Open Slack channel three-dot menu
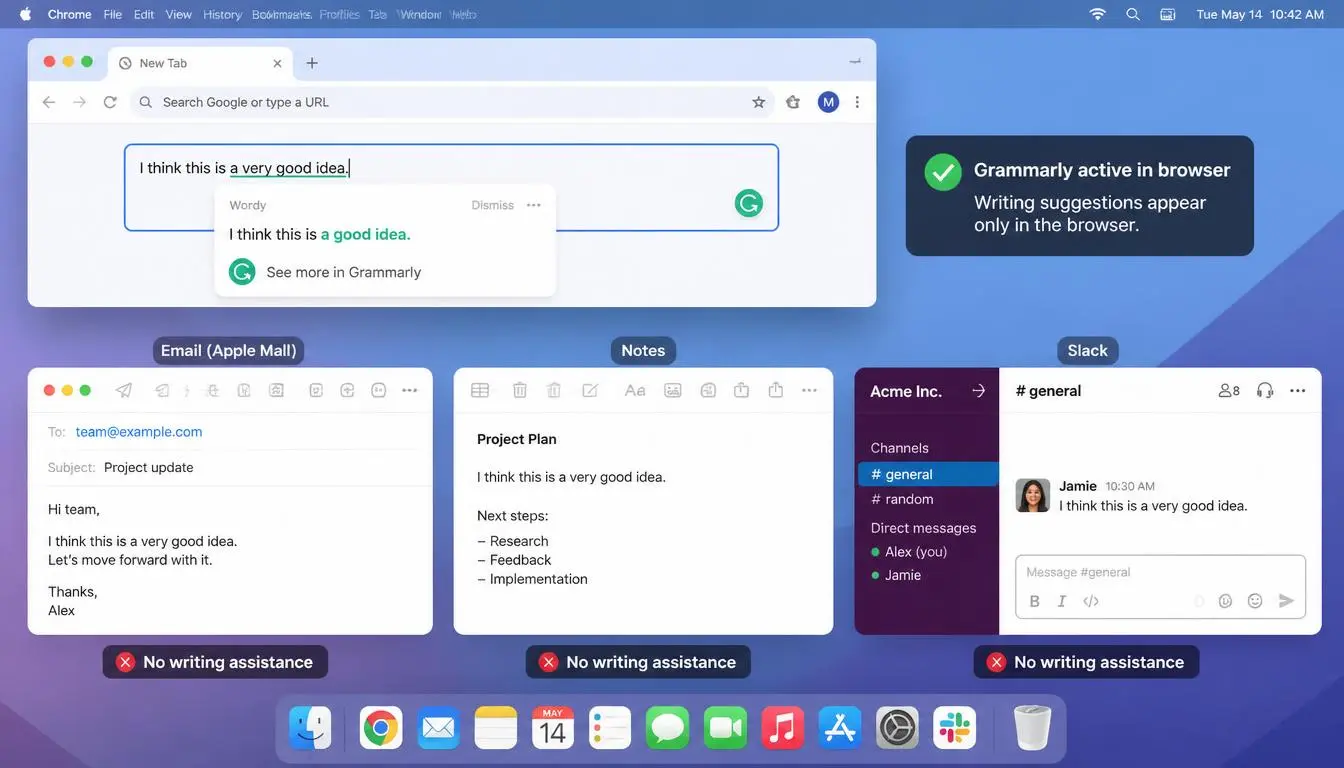 (1298, 391)
